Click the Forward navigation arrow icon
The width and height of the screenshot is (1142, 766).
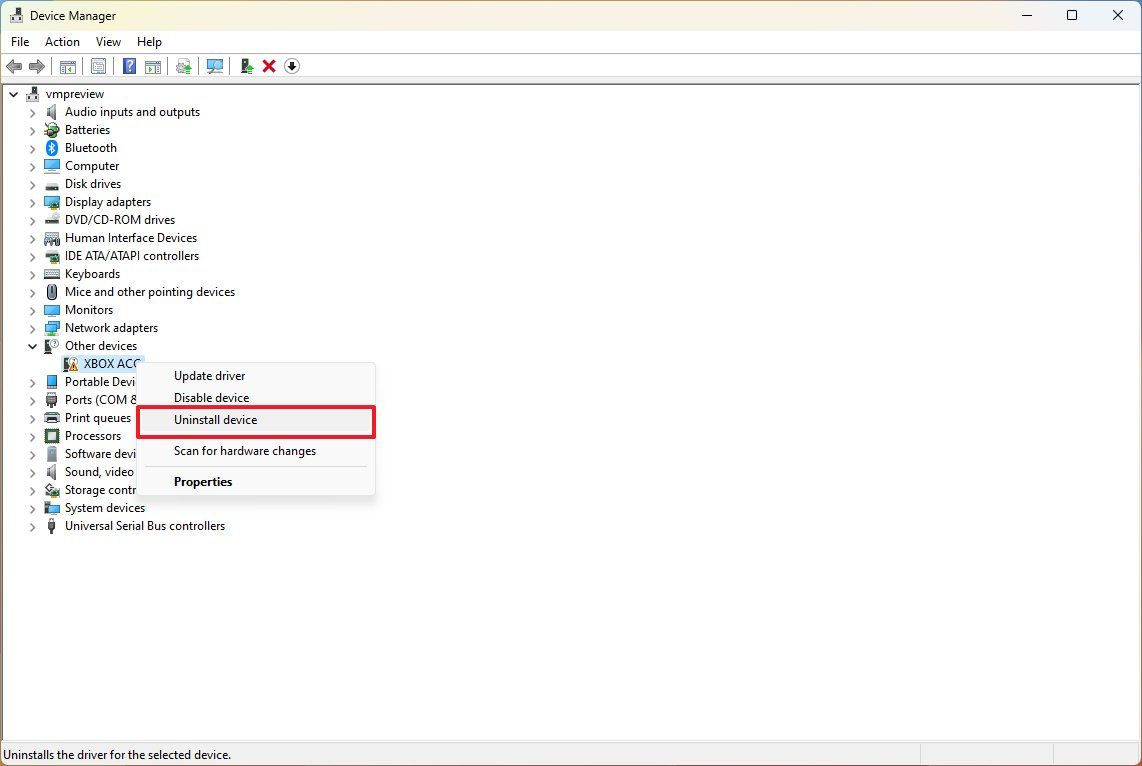(38, 66)
